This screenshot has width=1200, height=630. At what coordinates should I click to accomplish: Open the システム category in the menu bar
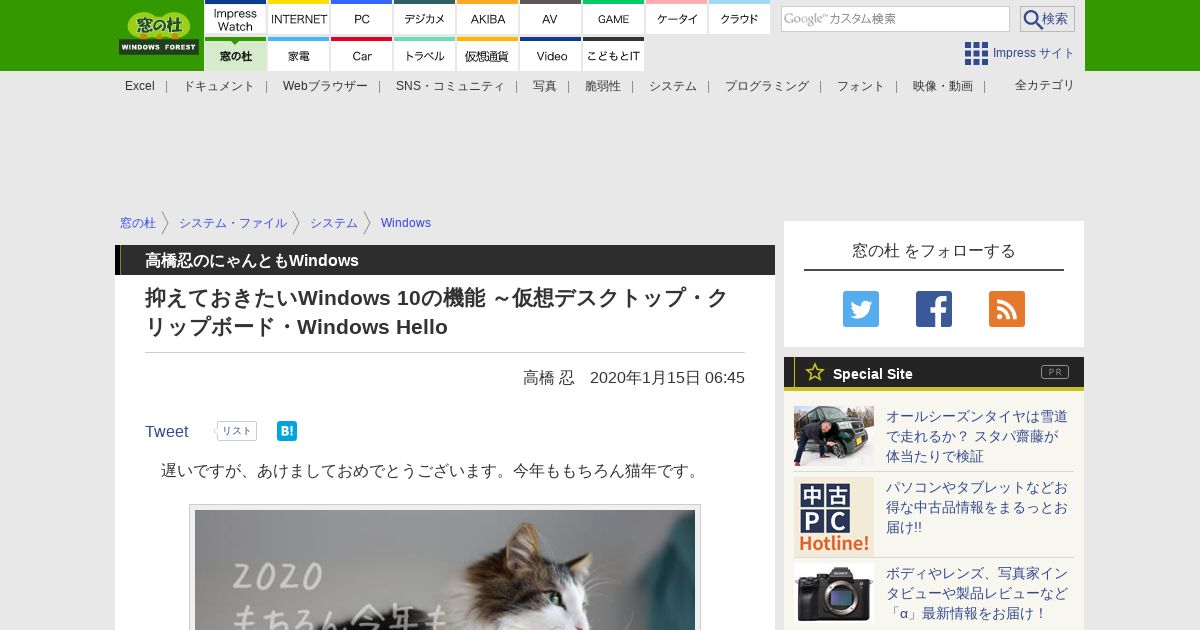click(x=673, y=86)
